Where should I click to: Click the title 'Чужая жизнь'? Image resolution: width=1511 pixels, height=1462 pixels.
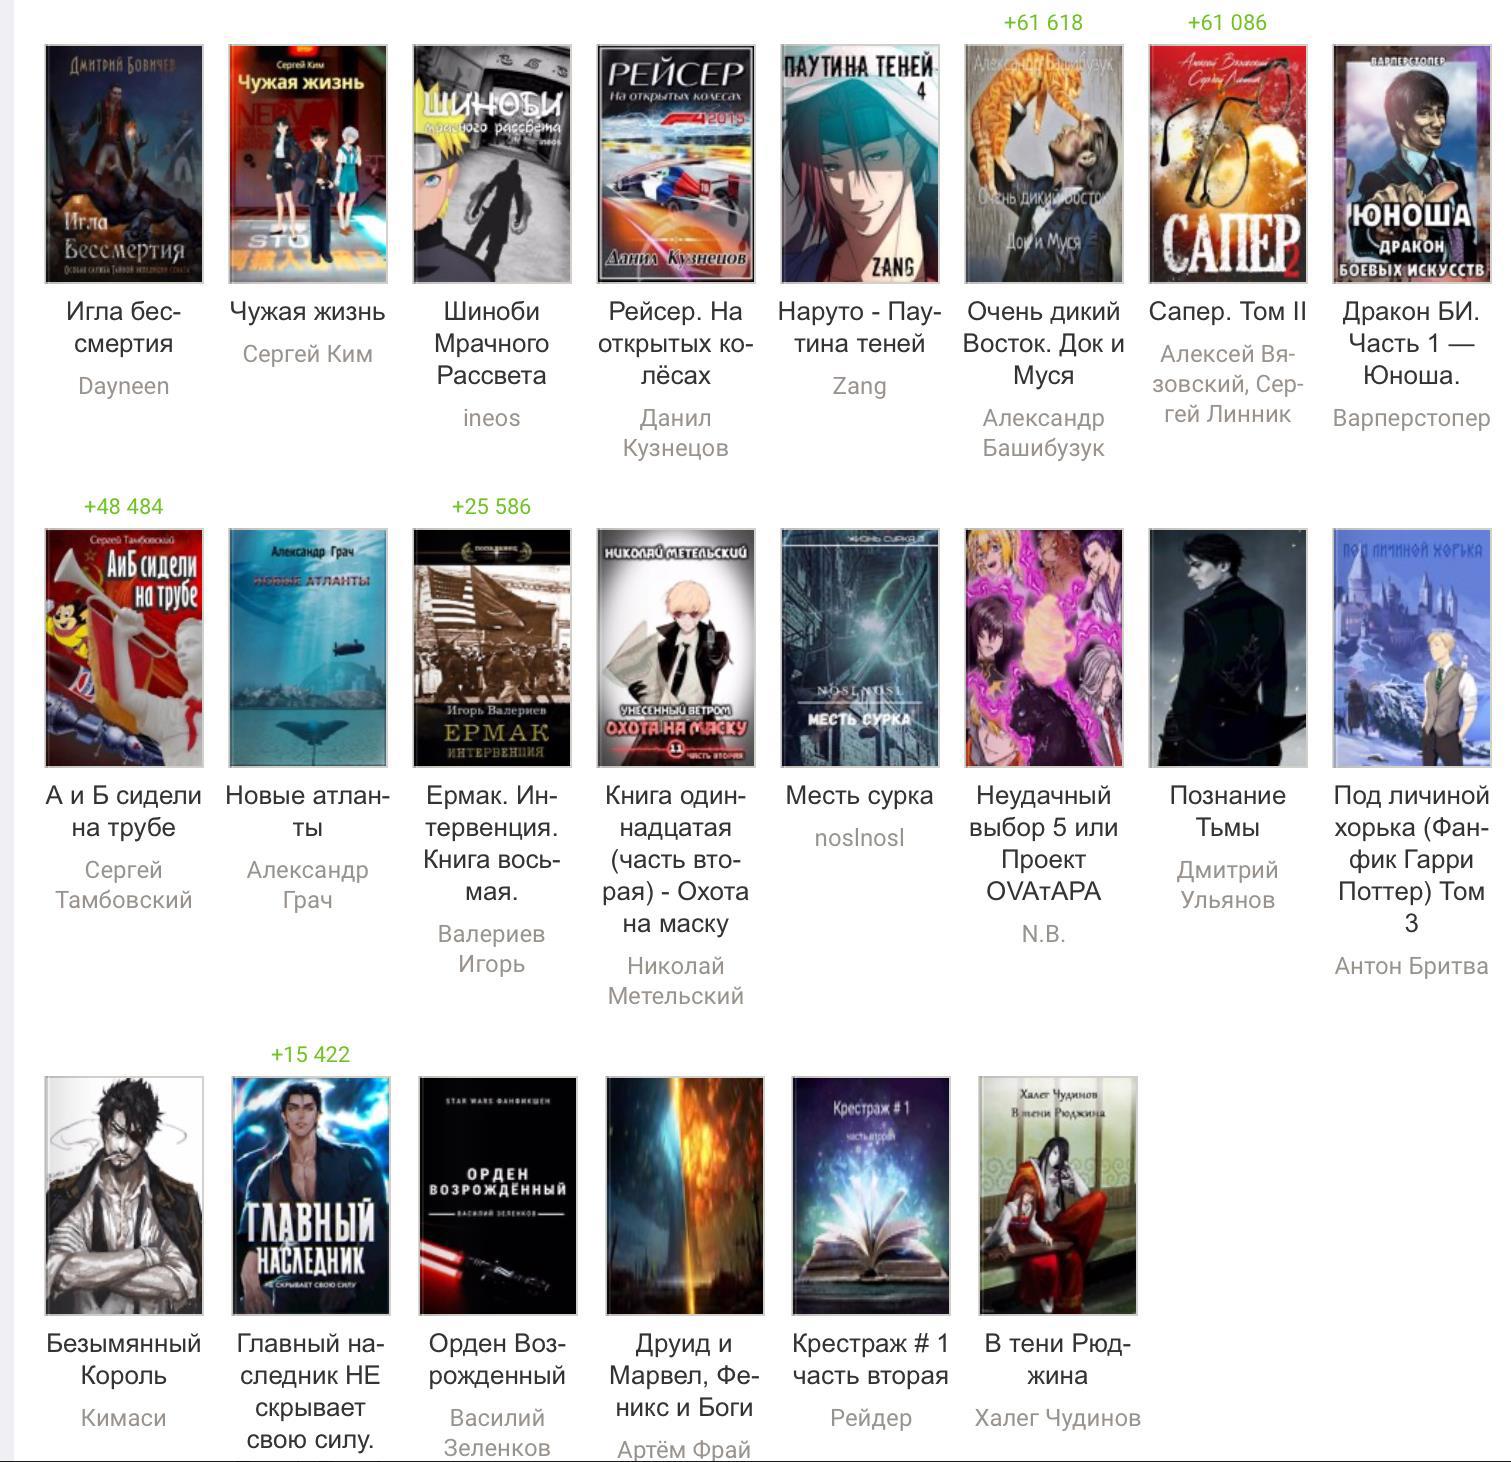pos(308,311)
